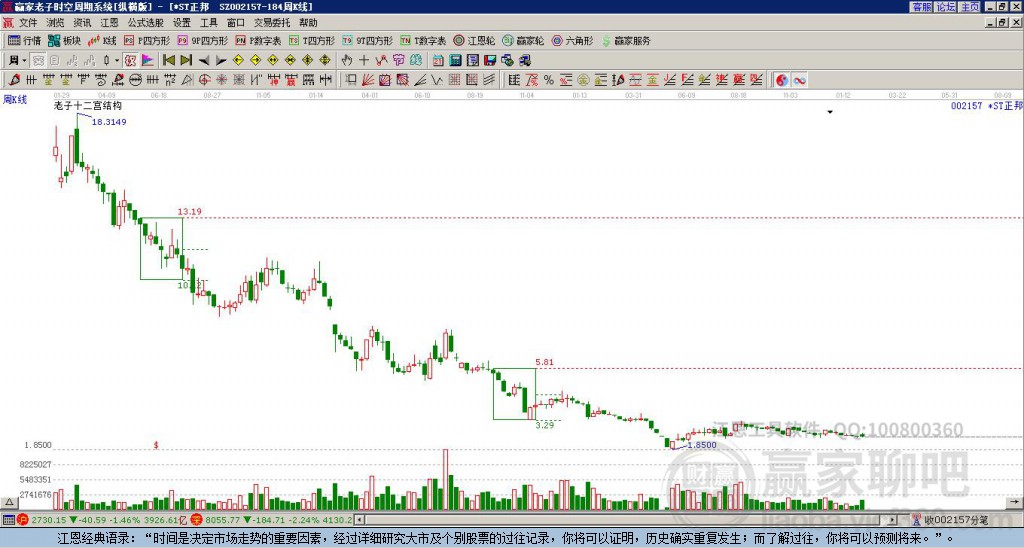Click the 沪 index badge in status bar
This screenshot has height=548, width=1024.
tap(23, 520)
